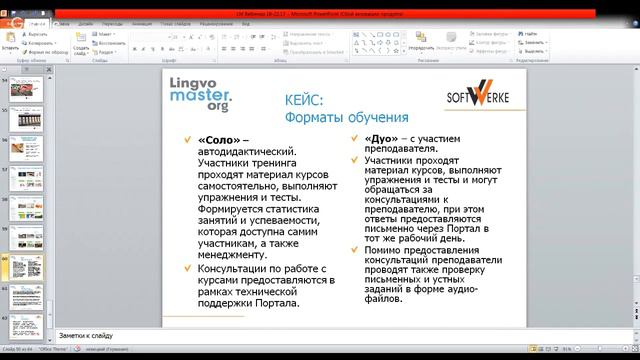Open the Показ слайдов ribbon tab
The width and height of the screenshot is (640, 360).
pyautogui.click(x=176, y=24)
